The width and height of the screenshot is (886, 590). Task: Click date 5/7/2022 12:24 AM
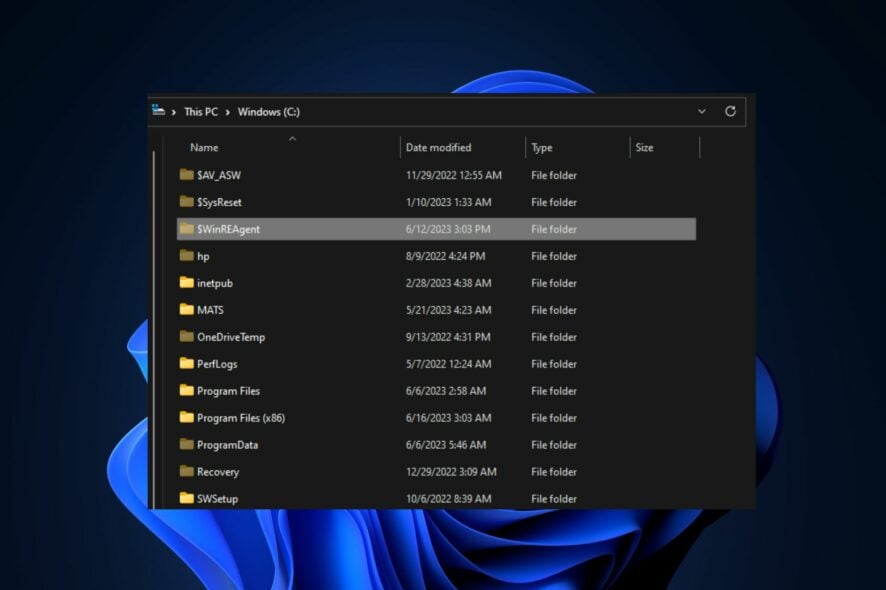coord(448,365)
